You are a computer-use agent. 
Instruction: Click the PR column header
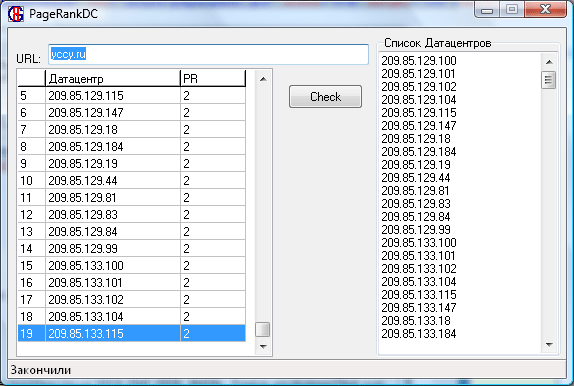(213, 78)
